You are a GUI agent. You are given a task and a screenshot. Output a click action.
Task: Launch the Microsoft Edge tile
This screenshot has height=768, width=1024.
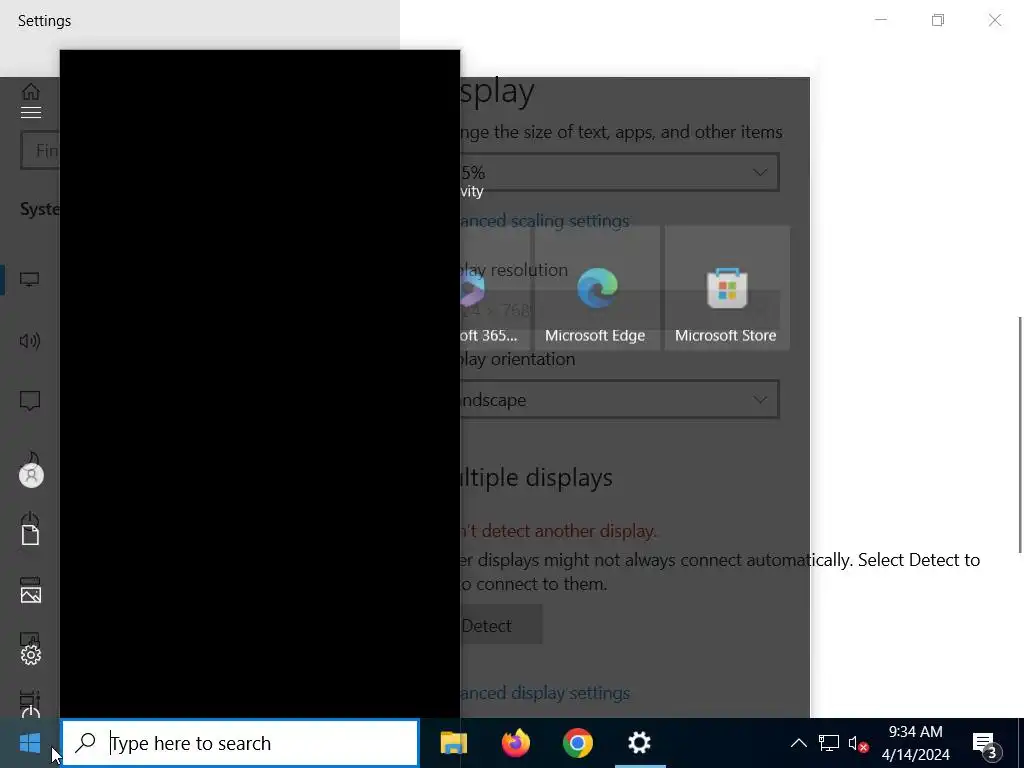pos(597,288)
